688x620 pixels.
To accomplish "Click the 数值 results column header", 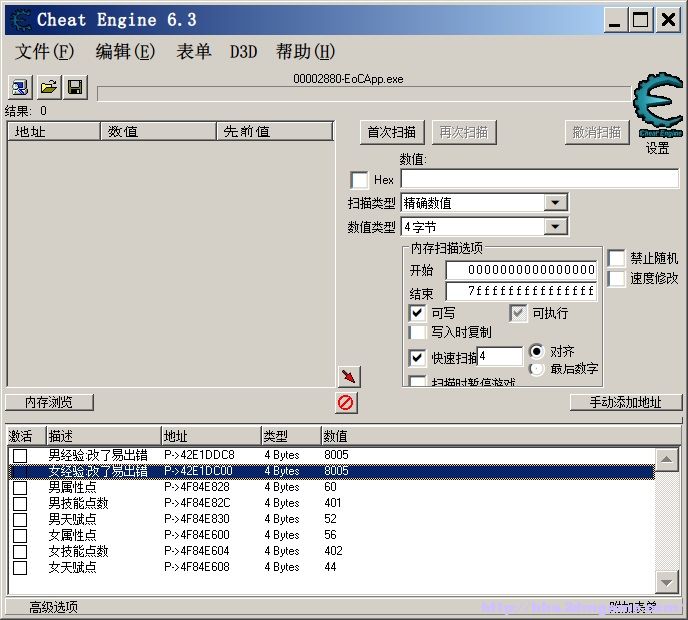I will point(158,131).
